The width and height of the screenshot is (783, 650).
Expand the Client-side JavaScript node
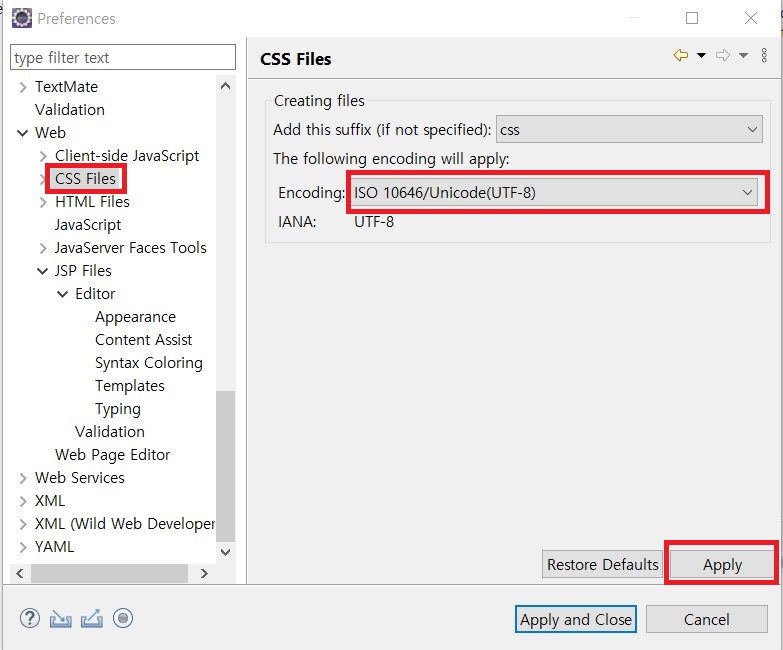point(43,156)
